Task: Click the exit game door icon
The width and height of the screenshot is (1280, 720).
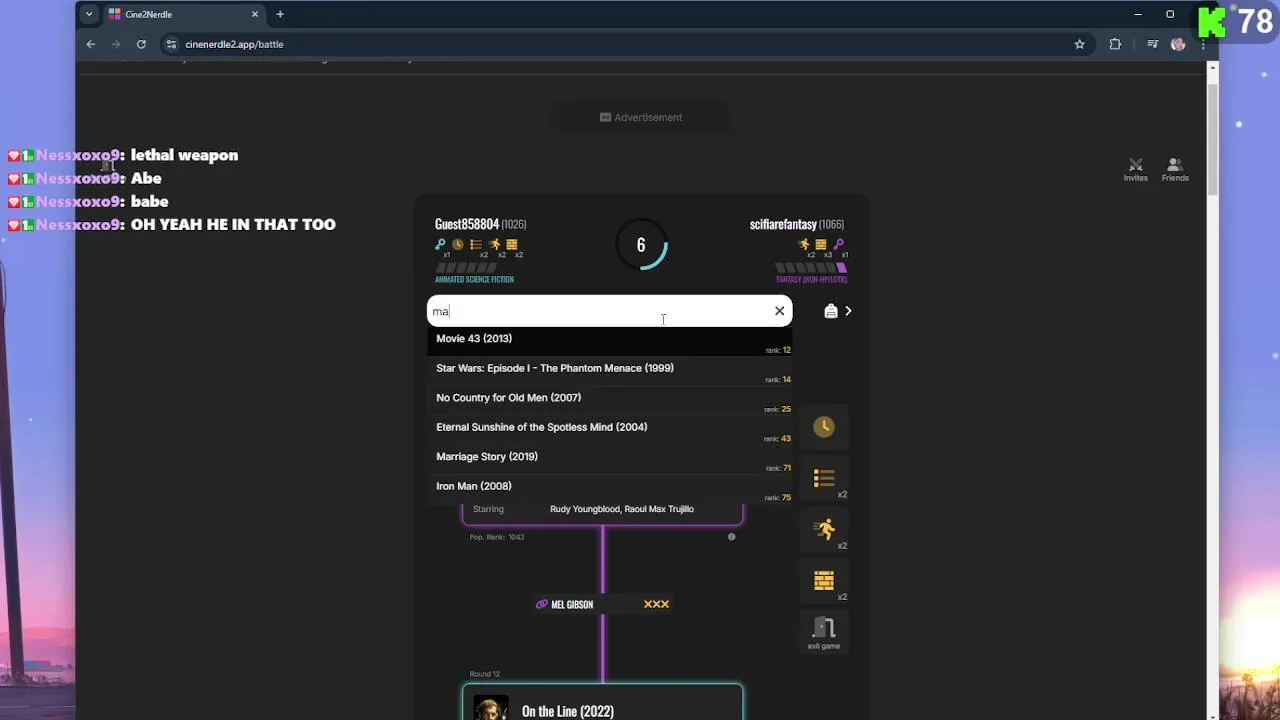Action: tap(824, 632)
